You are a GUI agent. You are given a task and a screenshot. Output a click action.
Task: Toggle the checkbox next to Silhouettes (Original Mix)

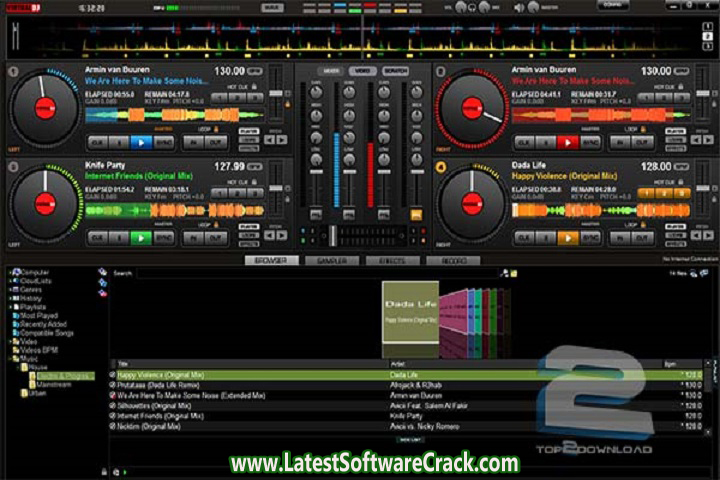click(113, 404)
